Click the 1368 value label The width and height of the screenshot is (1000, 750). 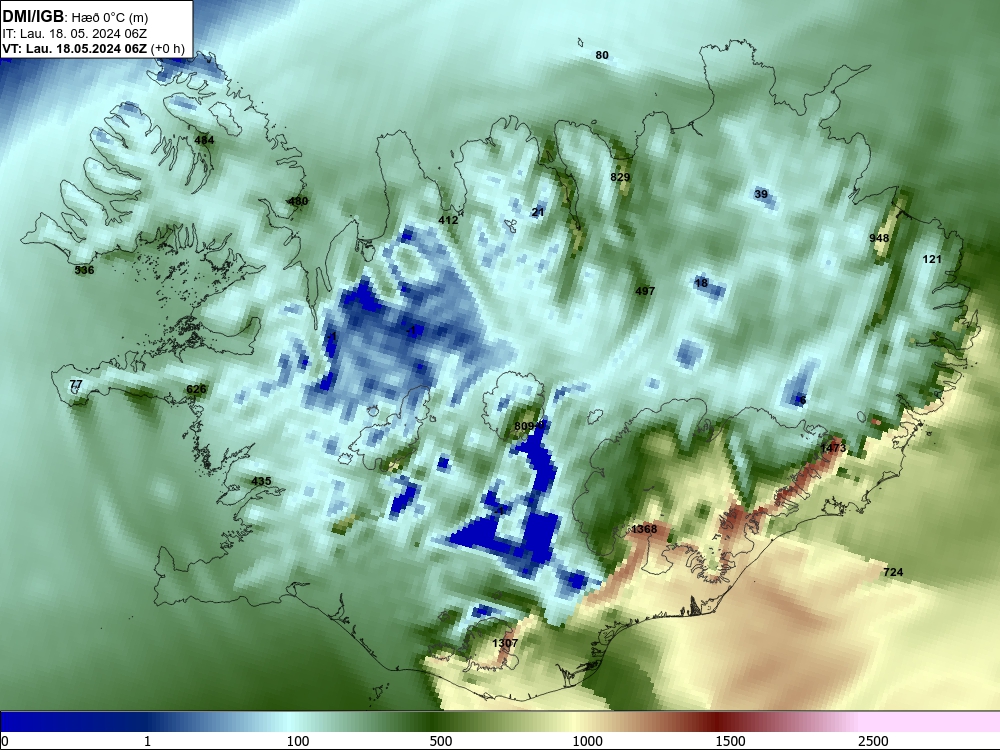coord(643,529)
